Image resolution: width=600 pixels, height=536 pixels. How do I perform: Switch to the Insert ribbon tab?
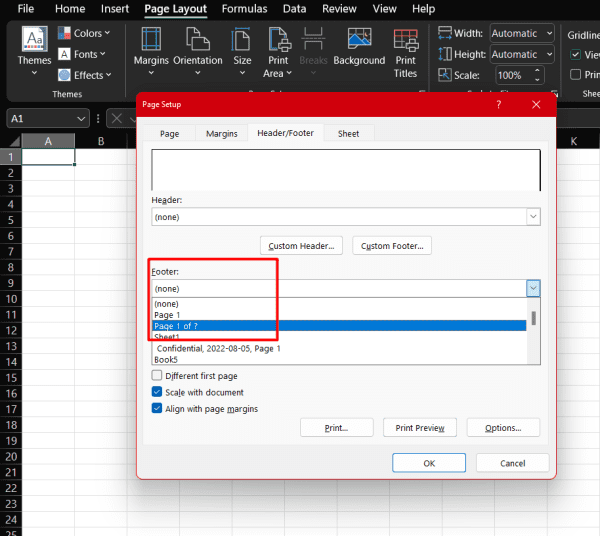click(x=115, y=8)
